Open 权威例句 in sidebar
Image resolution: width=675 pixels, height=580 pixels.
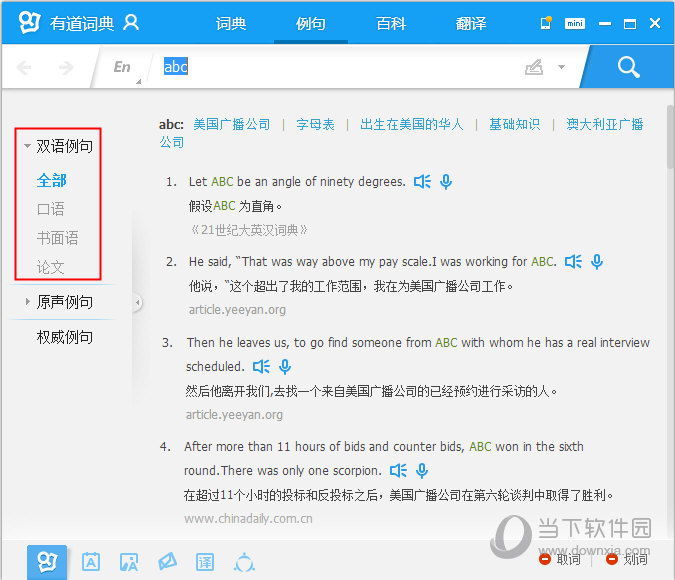65,337
